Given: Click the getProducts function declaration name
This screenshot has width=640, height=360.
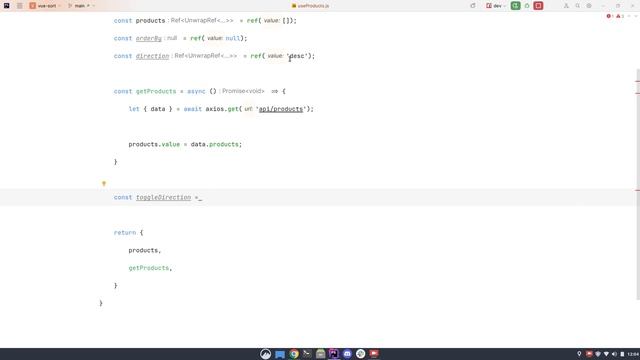Looking at the screenshot, I should click(156, 91).
